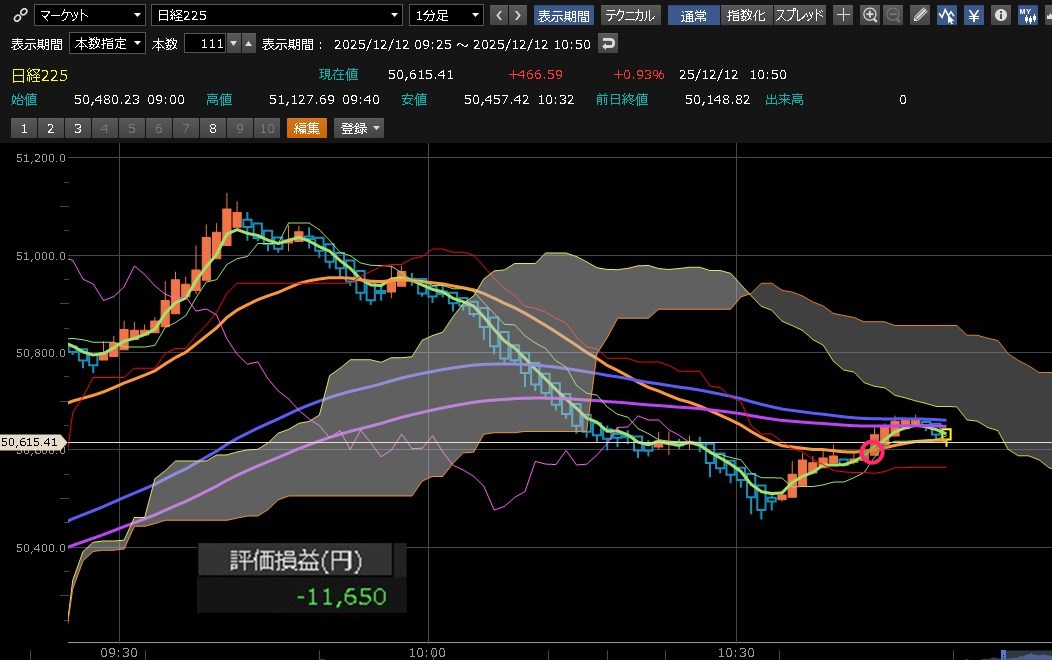1052x660 pixels.
Task: Open the MY chart settings icon
Action: (x=1027, y=15)
